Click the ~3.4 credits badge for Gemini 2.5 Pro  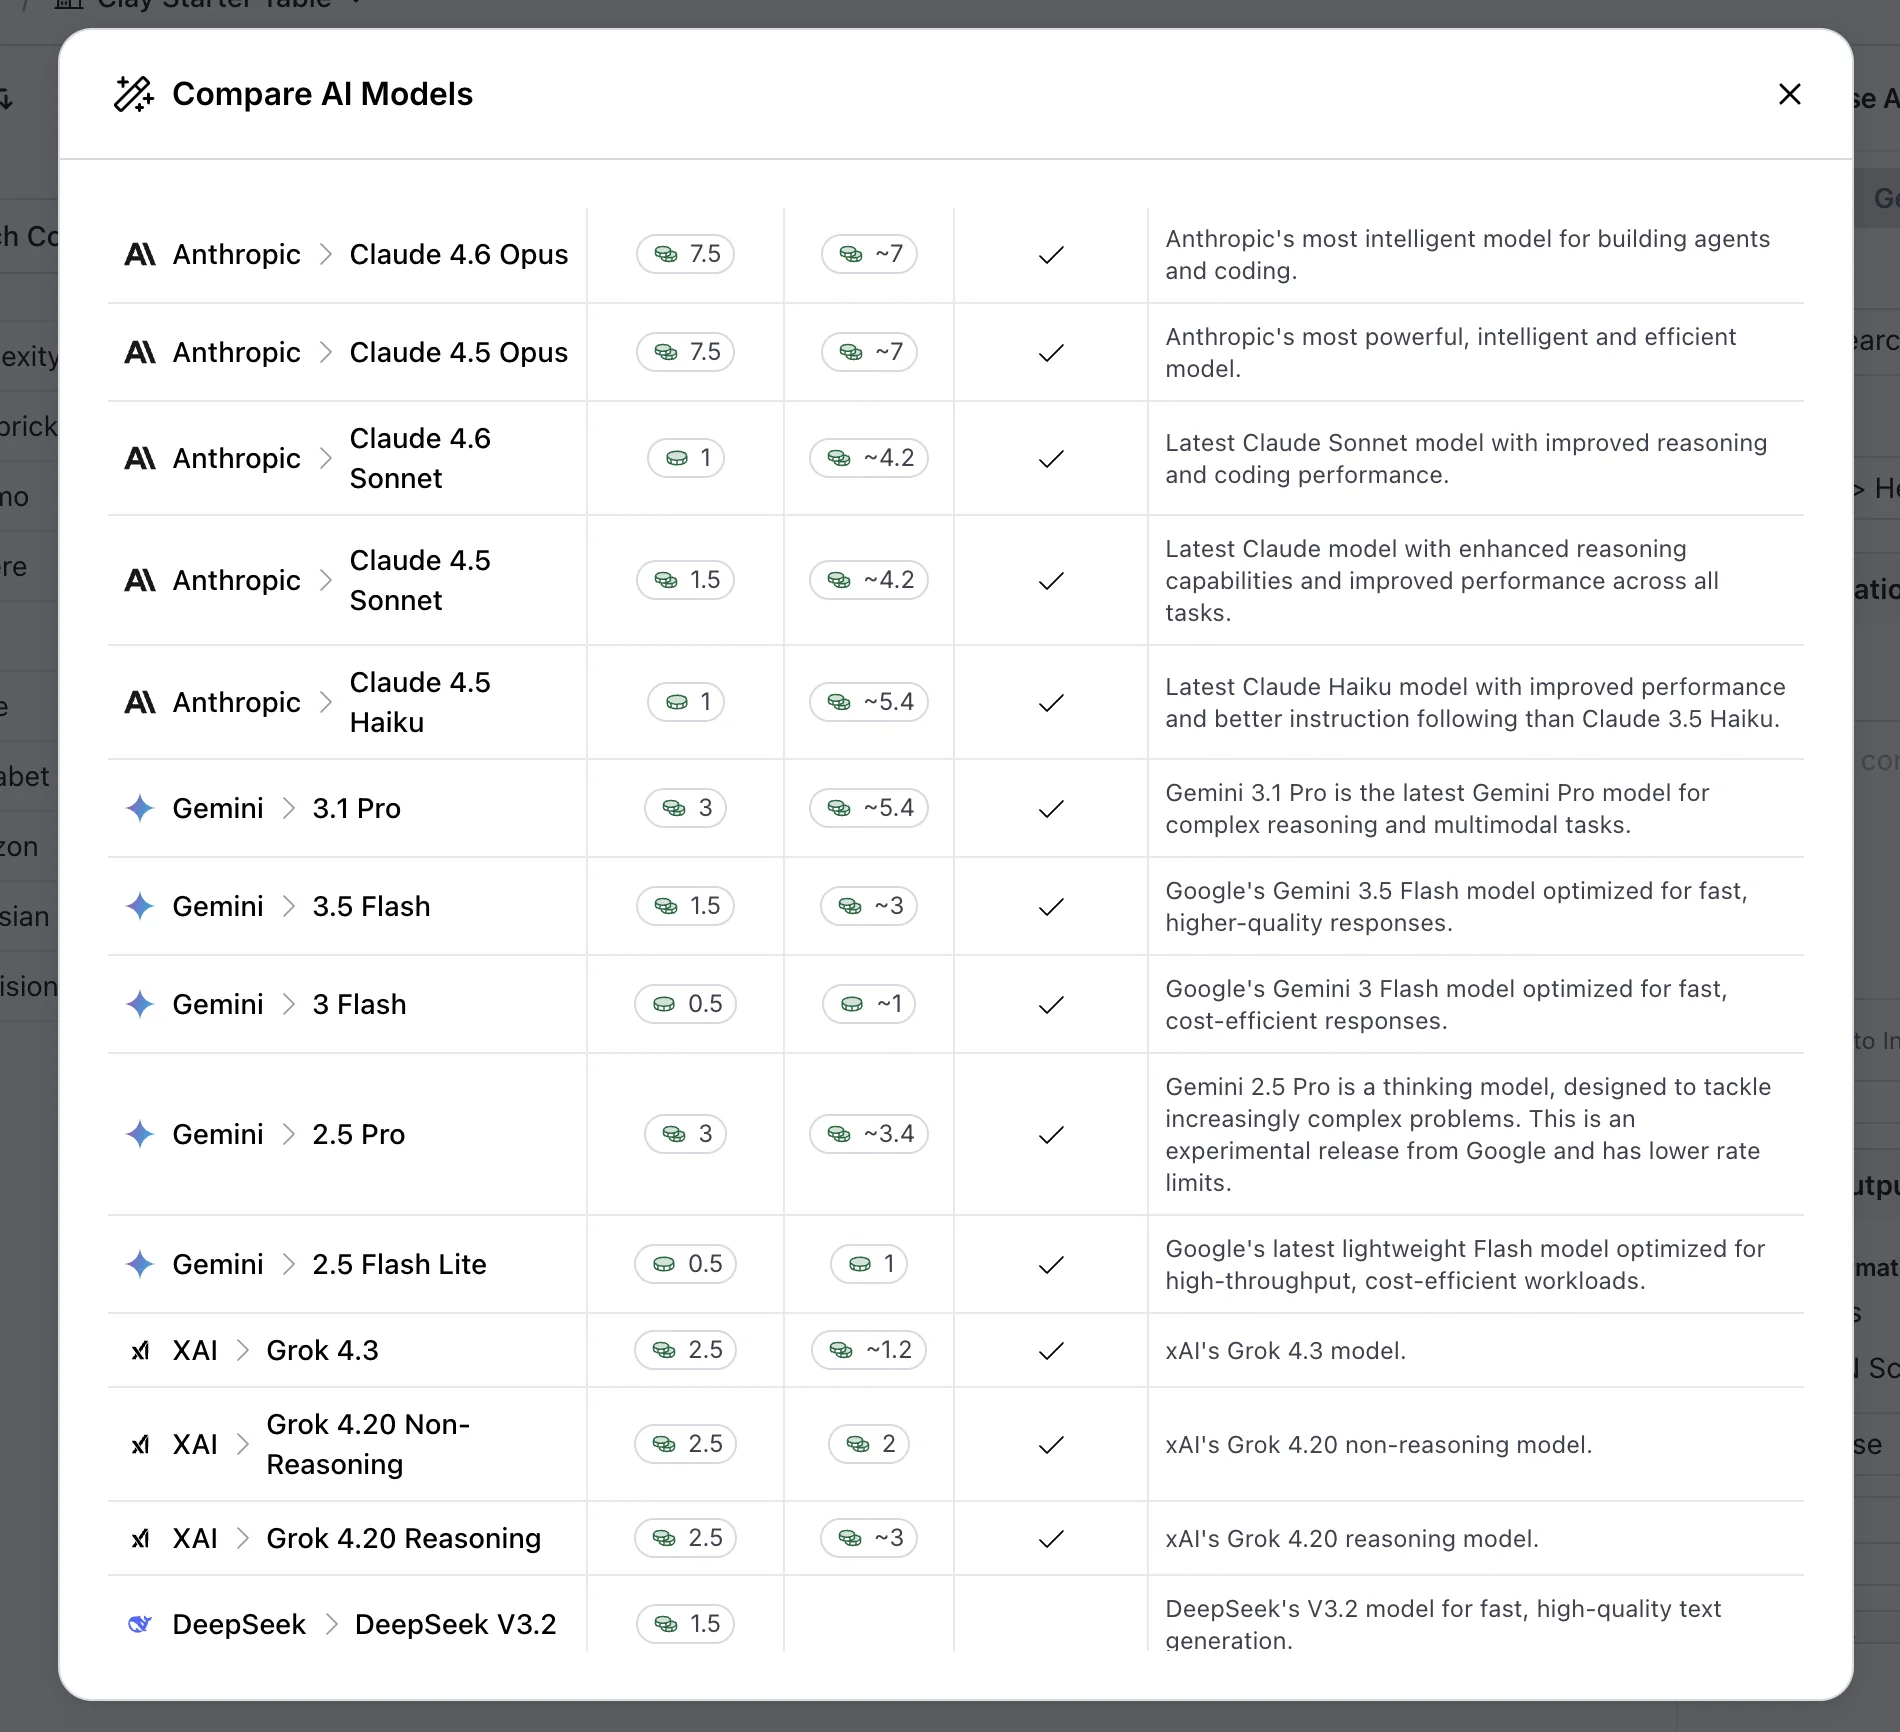869,1134
